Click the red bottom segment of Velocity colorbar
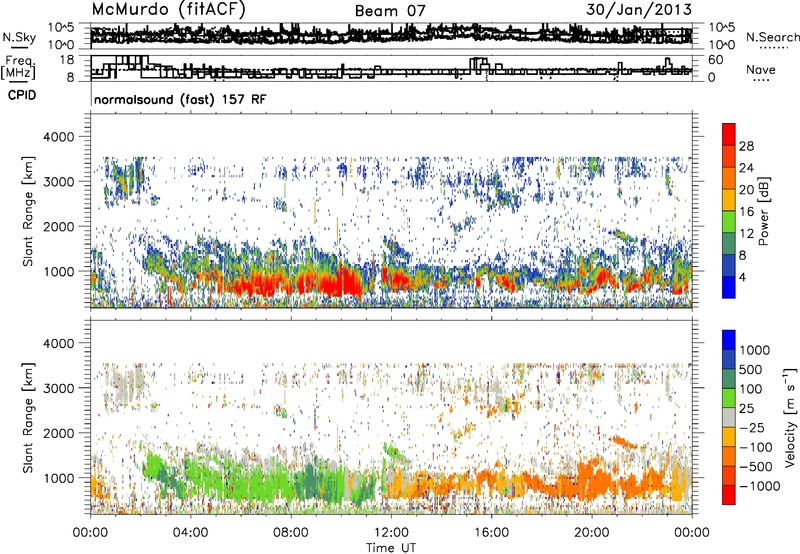Viewport: 800px width, 554px height. point(729,495)
